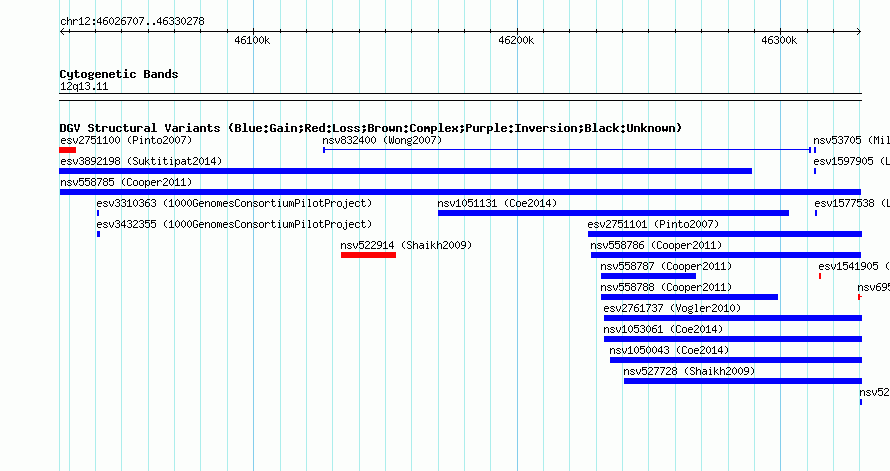Viewport: 890px width, 471px height.
Task: Click nsv1050043 (Coe2014) label
Action: click(669, 350)
